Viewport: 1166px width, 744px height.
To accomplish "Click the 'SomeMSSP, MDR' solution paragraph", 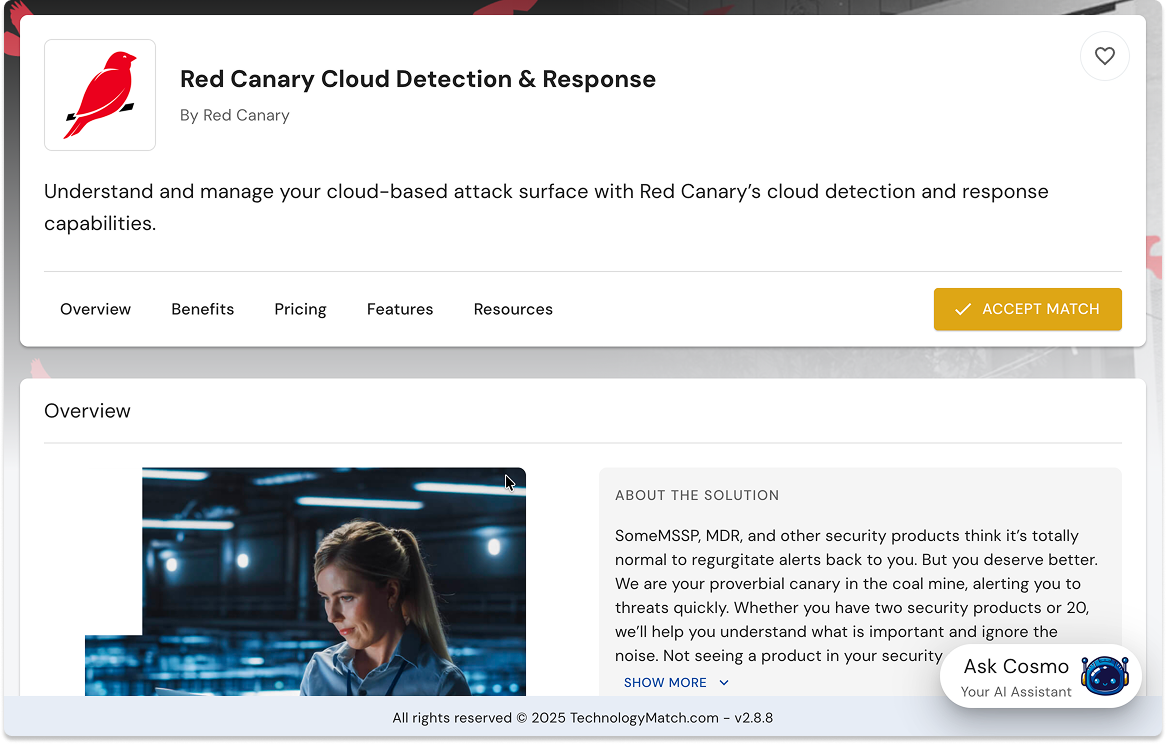I will pyautogui.click(x=857, y=595).
